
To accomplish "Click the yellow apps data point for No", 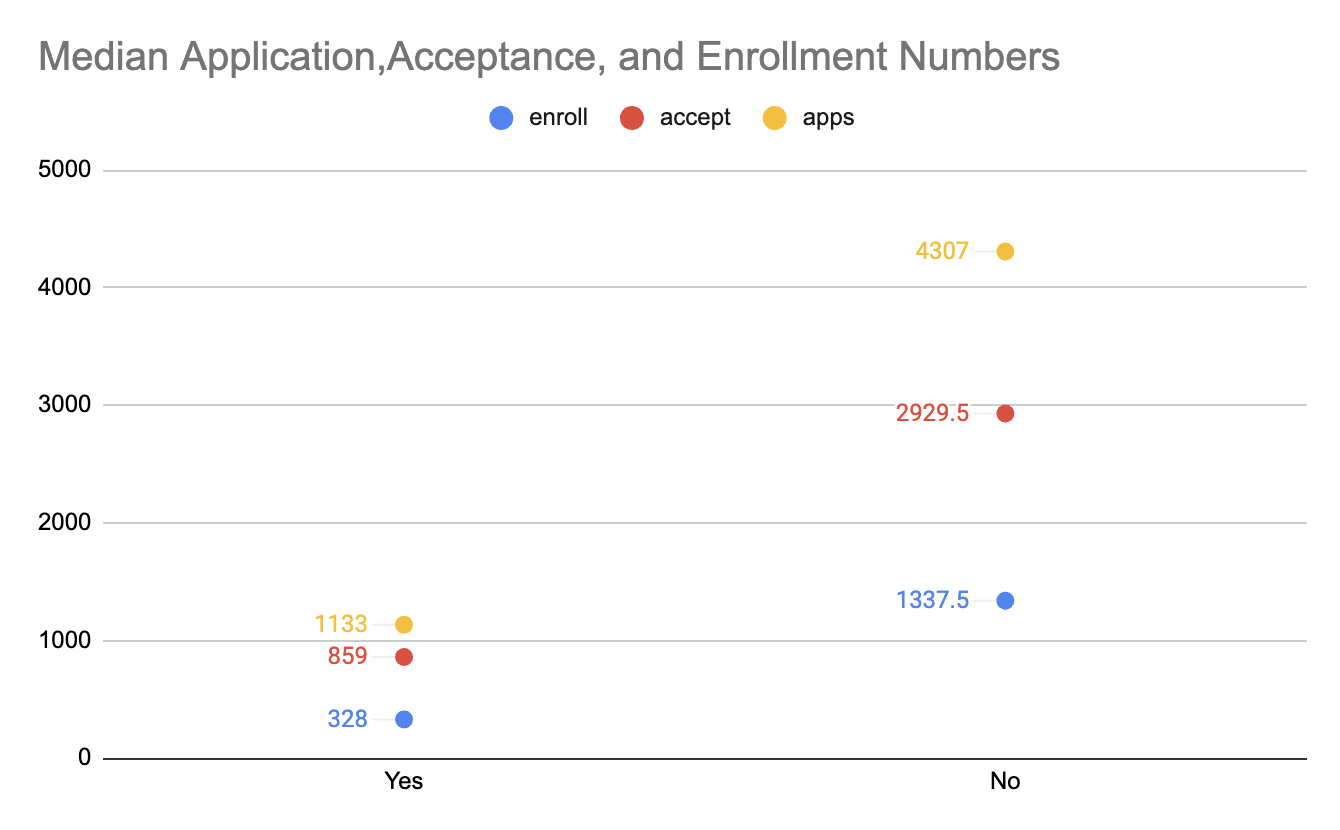I will pyautogui.click(x=1005, y=251).
